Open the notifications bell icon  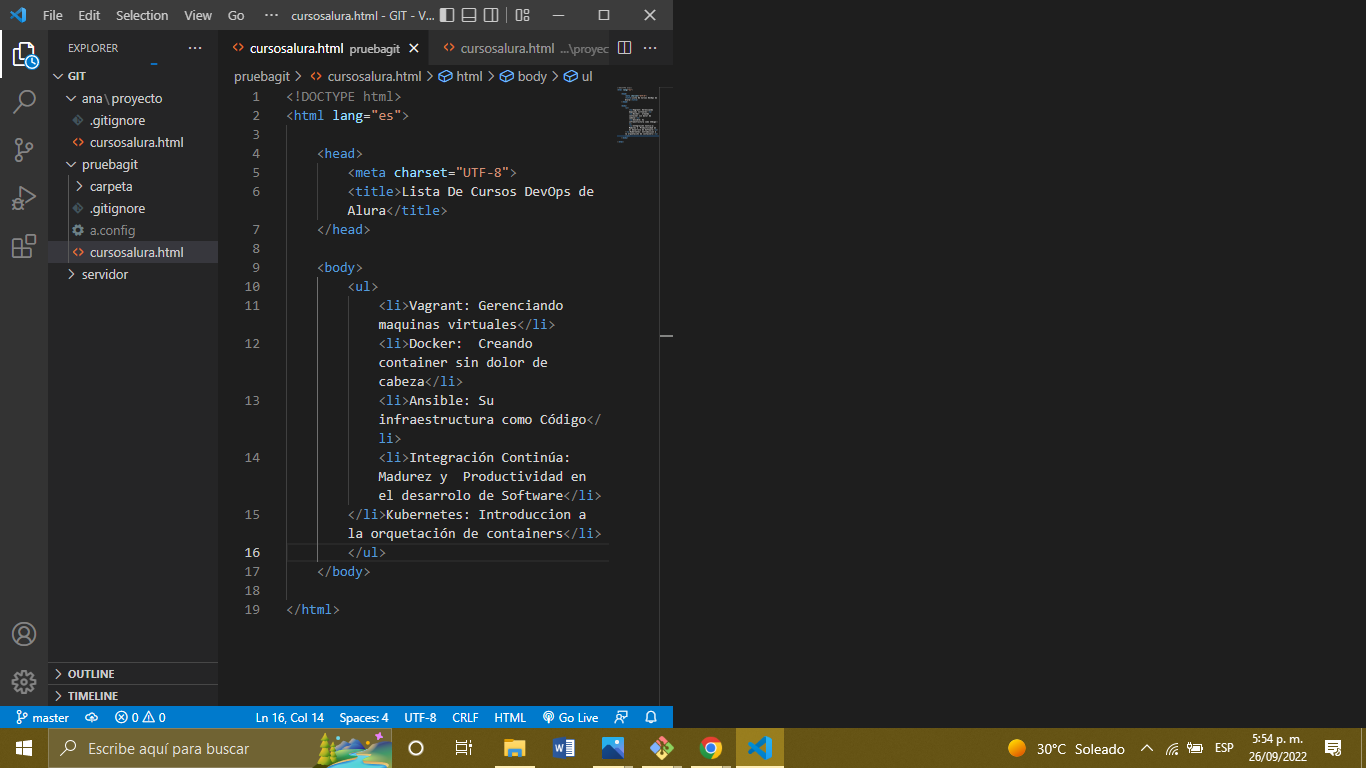(651, 717)
